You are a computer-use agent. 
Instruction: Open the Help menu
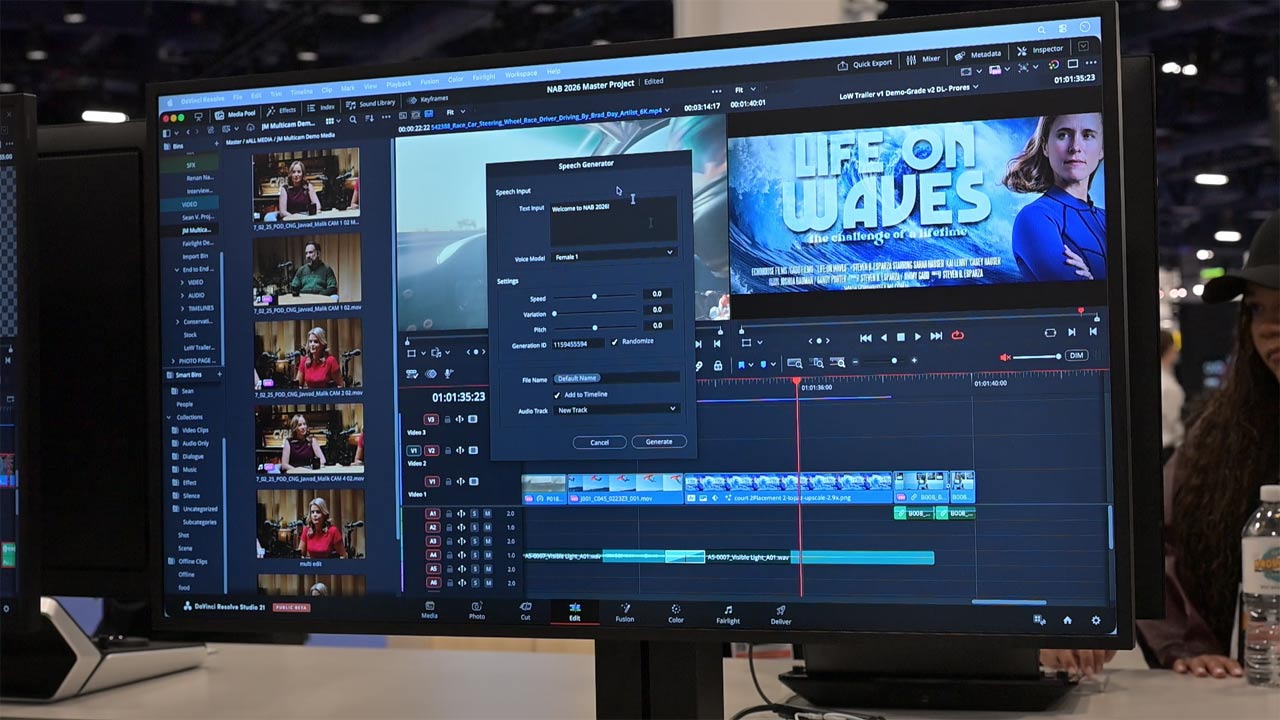pos(553,72)
